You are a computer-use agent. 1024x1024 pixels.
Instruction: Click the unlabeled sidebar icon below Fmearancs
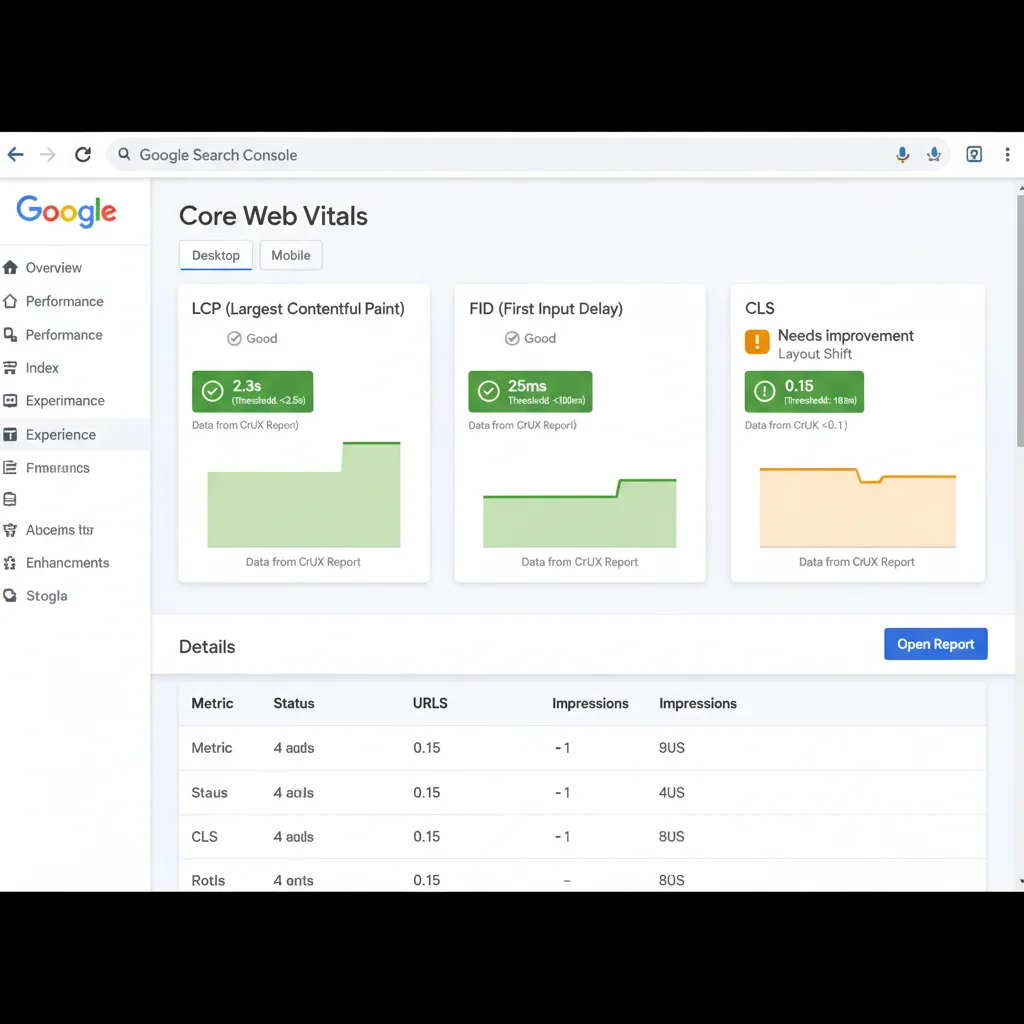pos(10,500)
